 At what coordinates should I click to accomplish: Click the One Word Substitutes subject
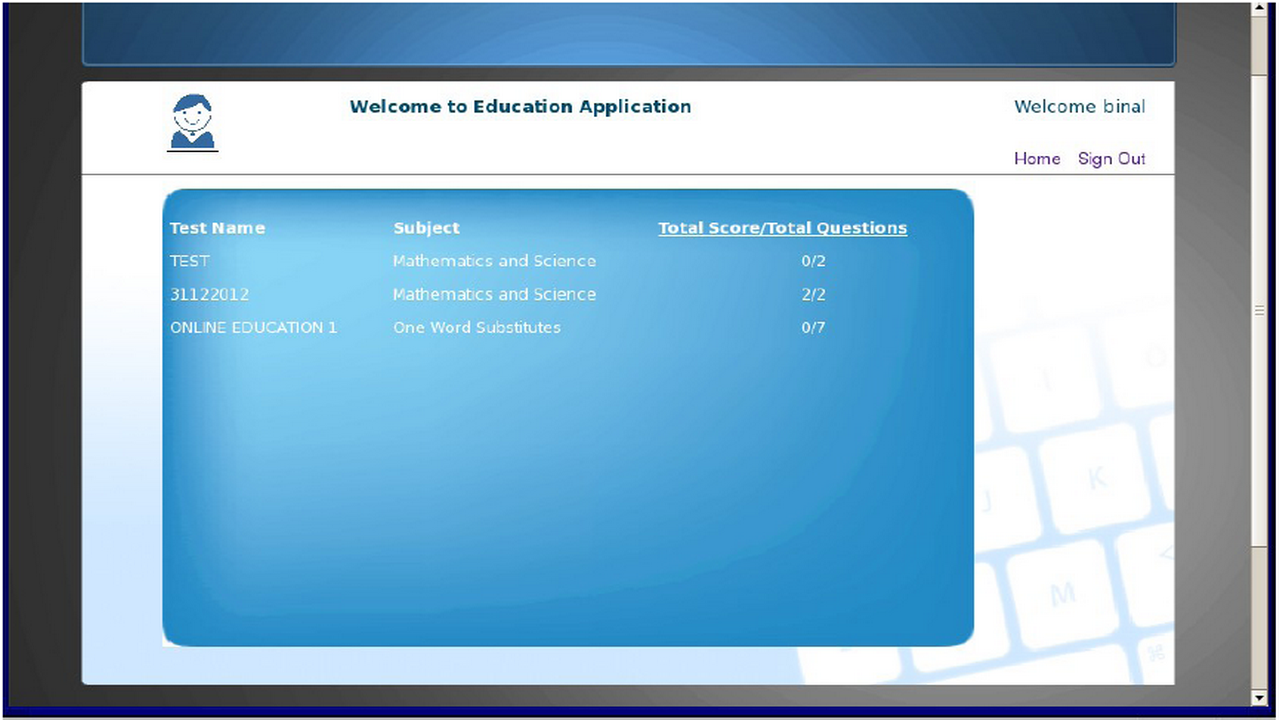point(477,328)
